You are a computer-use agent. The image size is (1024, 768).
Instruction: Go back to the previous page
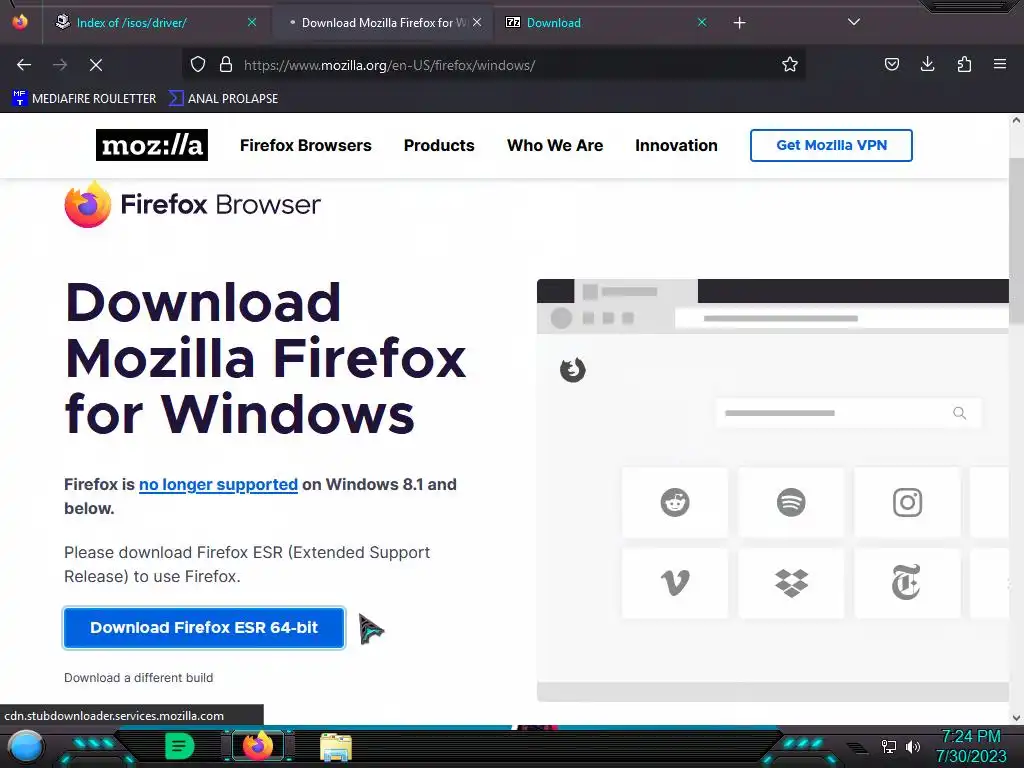coord(24,65)
